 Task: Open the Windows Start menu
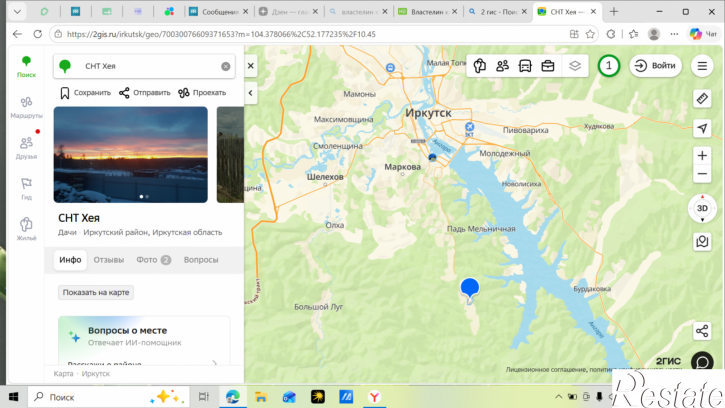pos(14,397)
